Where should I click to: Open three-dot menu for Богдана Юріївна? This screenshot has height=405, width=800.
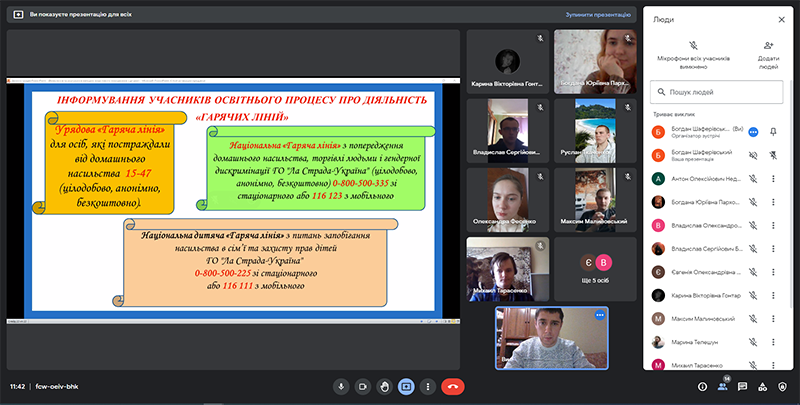[773, 202]
